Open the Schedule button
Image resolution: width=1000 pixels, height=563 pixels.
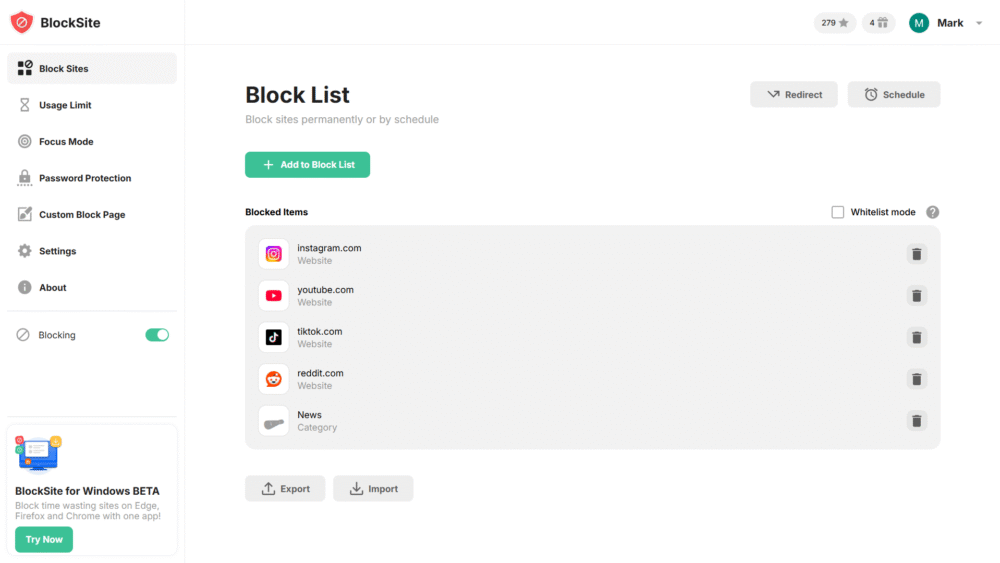[894, 94]
